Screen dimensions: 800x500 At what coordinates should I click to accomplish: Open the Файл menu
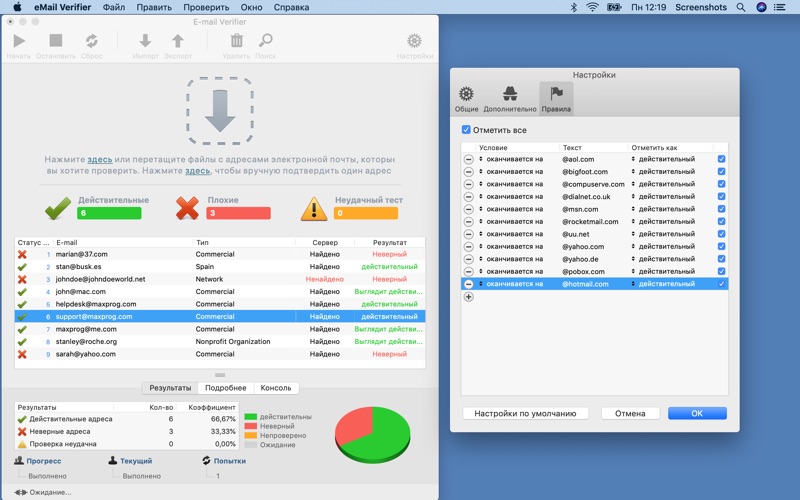click(x=114, y=7)
